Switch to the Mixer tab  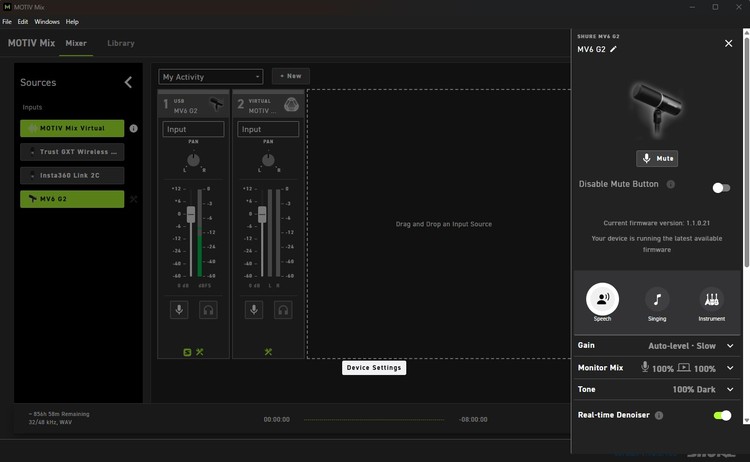[x=76, y=43]
